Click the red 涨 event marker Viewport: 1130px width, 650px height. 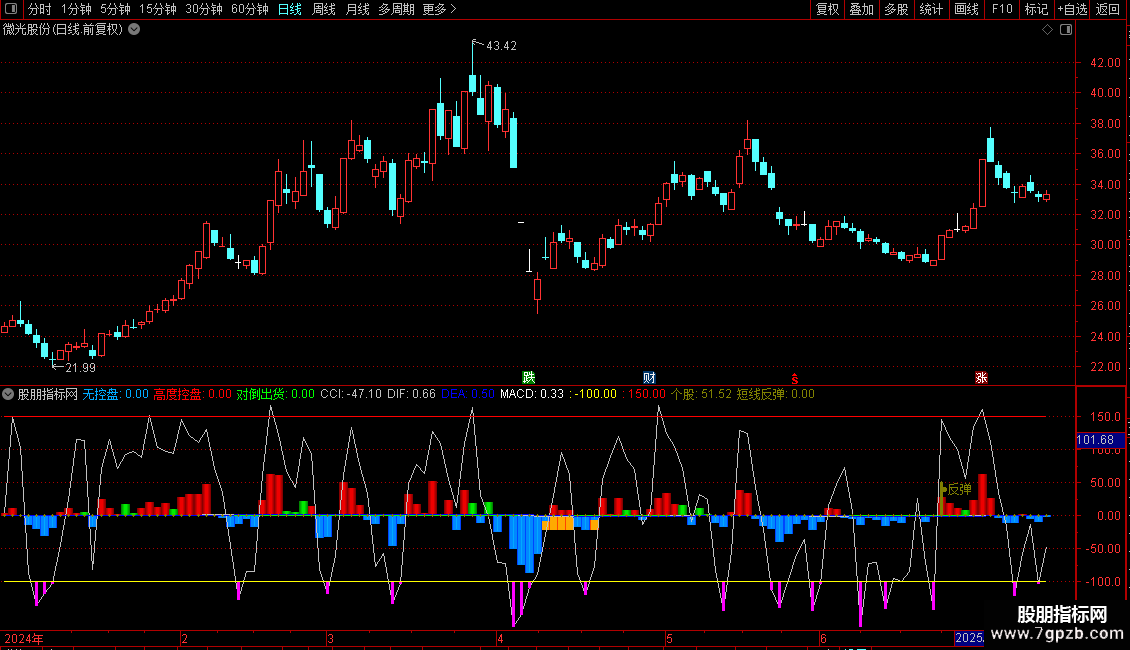tap(981, 378)
